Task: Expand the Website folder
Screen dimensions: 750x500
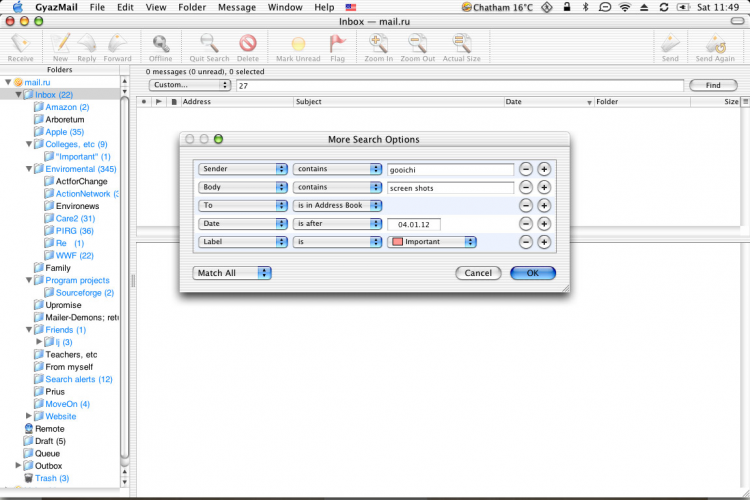Action: 29,416
